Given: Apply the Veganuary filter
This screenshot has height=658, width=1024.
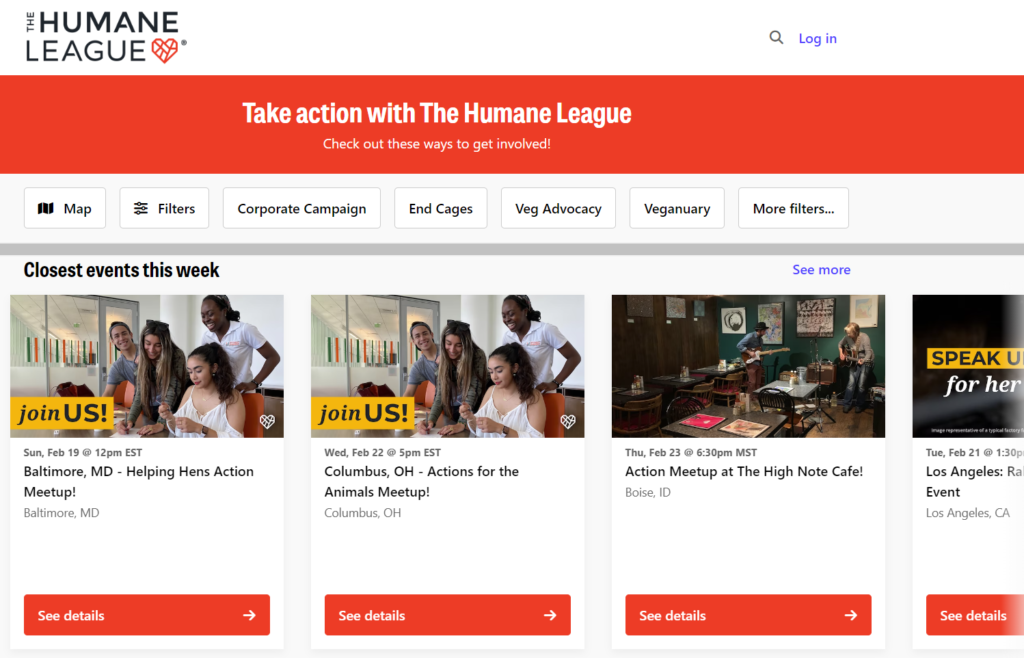Looking at the screenshot, I should (x=677, y=208).
